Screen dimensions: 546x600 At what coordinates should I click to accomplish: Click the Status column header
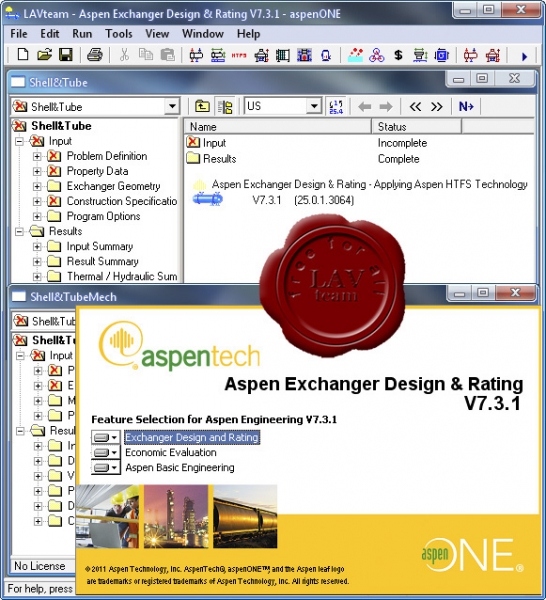[x=416, y=126]
